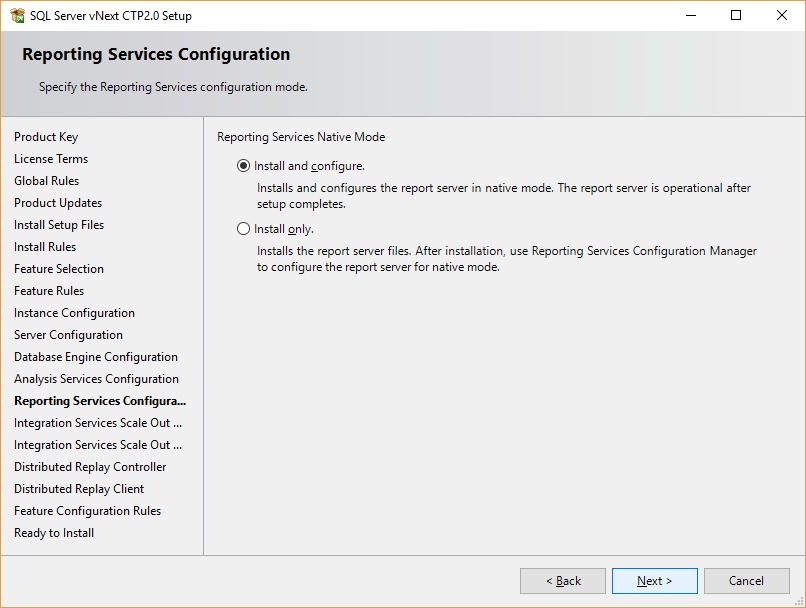Select the Install only radio button

[x=243, y=229]
